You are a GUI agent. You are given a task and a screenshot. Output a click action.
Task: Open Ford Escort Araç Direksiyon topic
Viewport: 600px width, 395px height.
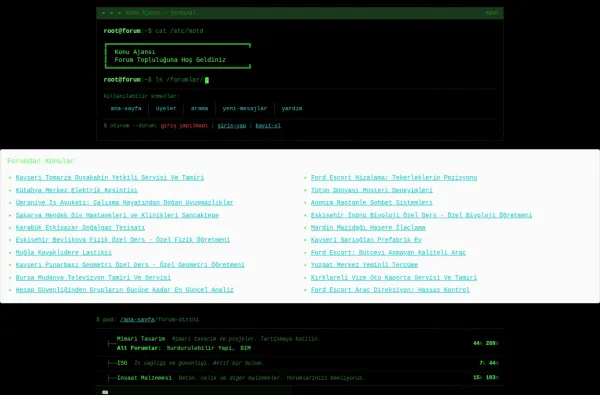(x=390, y=290)
